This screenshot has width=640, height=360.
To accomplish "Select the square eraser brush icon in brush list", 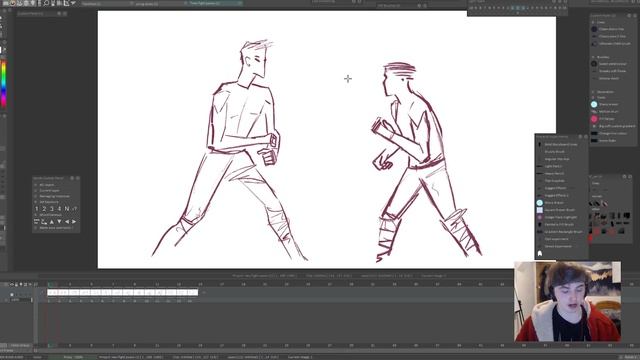I will 540,210.
